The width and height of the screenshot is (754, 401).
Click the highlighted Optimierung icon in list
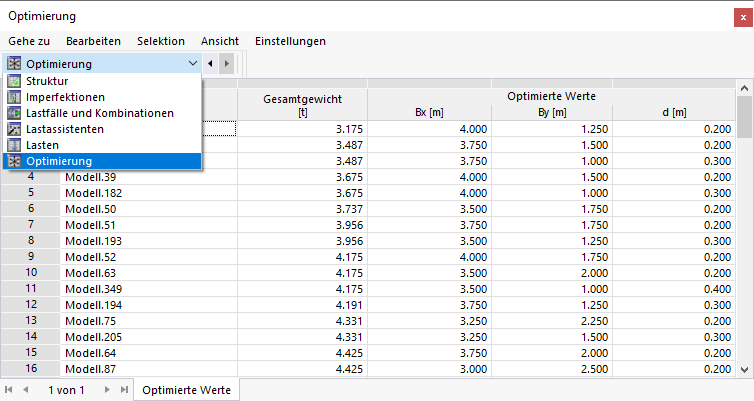[x=14, y=161]
